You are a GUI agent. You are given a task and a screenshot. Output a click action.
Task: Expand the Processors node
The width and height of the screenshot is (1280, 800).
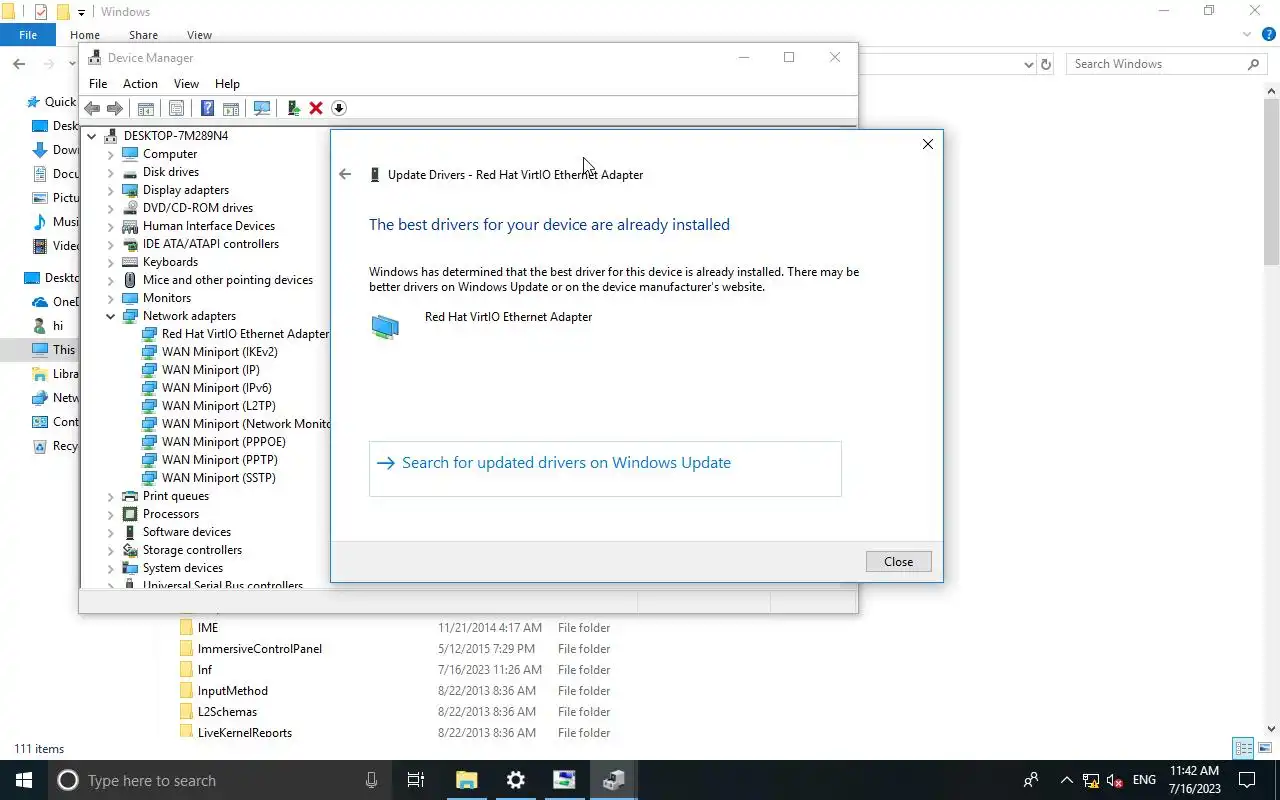[x=111, y=514]
